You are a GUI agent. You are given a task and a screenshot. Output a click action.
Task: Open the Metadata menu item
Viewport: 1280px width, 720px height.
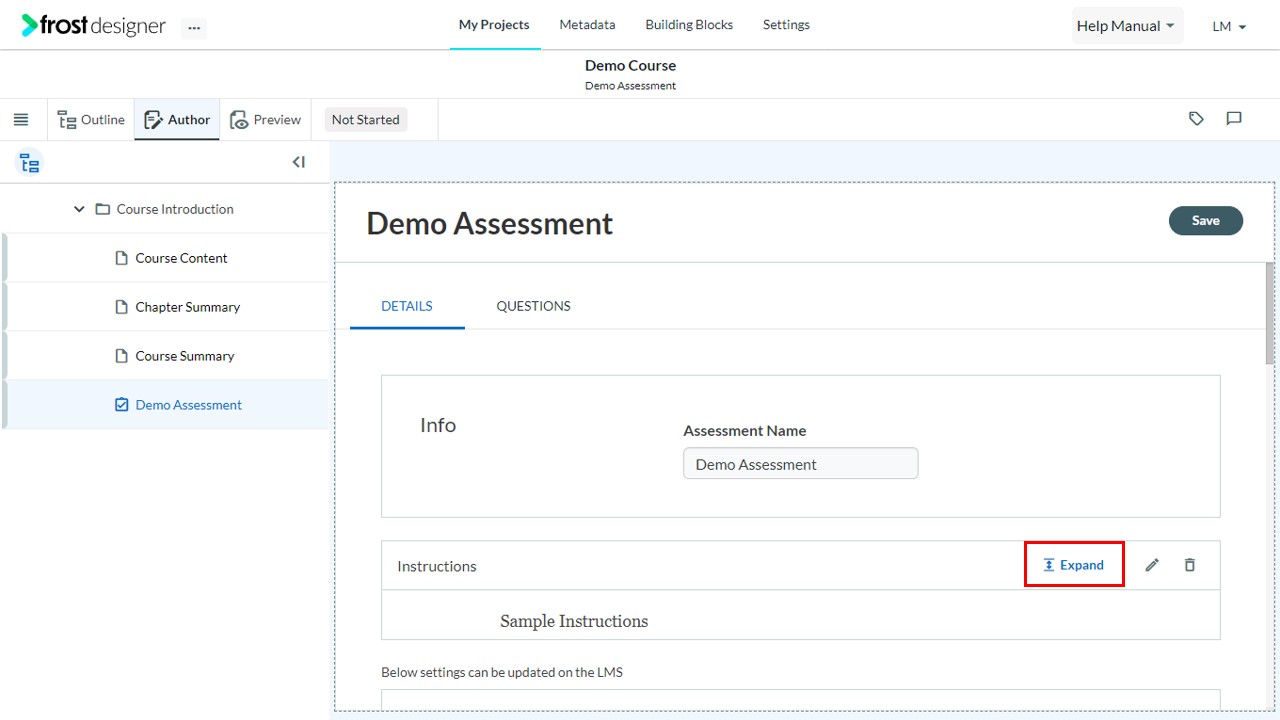point(587,25)
